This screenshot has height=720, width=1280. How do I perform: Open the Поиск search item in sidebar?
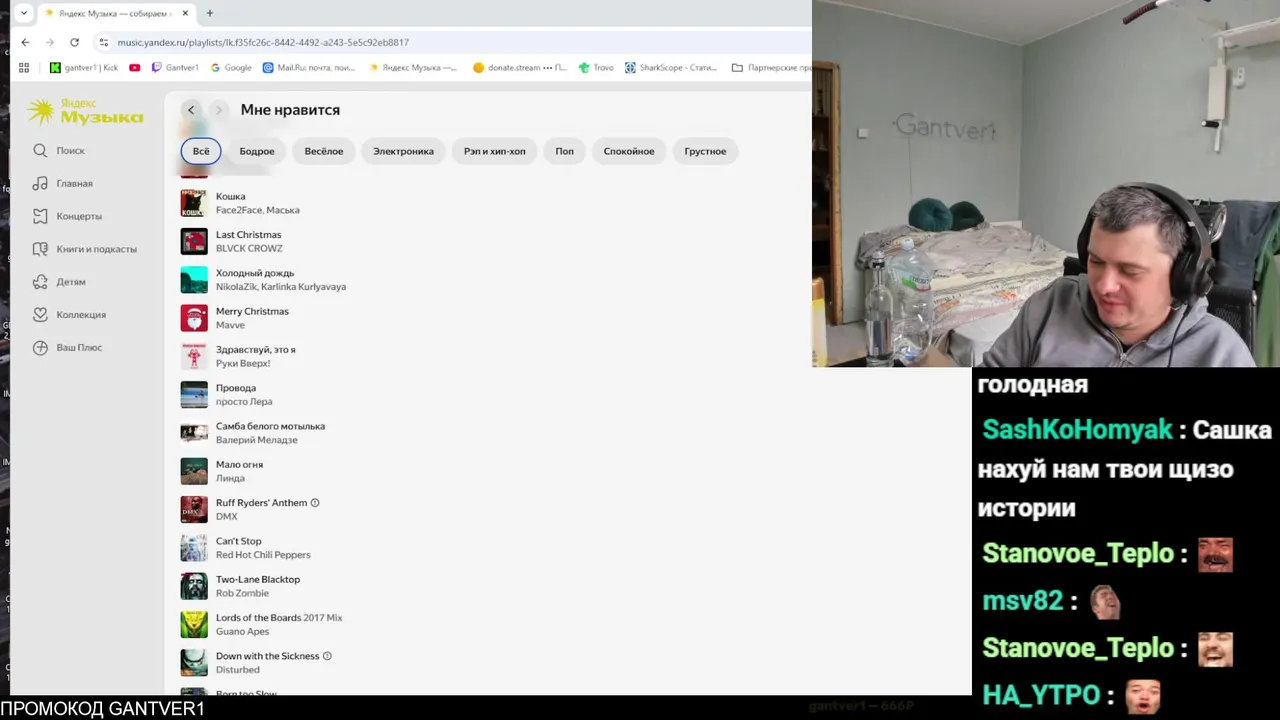[x=58, y=150]
